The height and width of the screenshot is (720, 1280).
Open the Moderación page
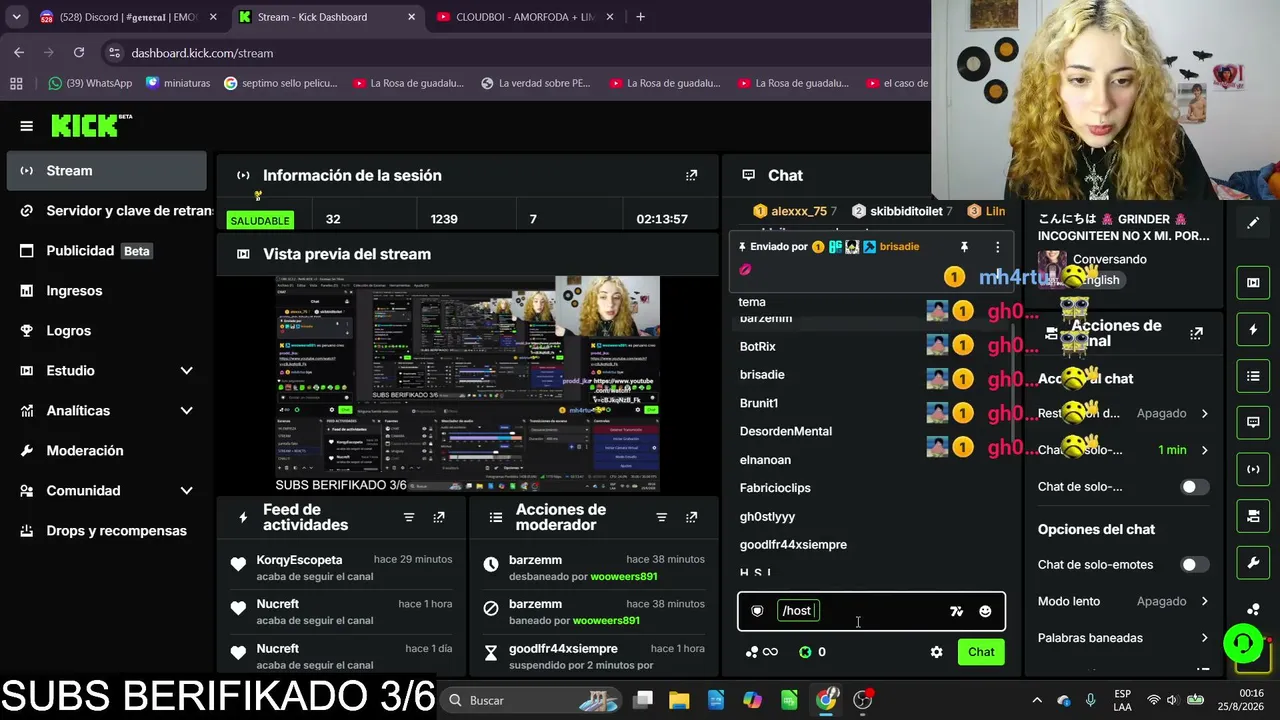point(106,451)
